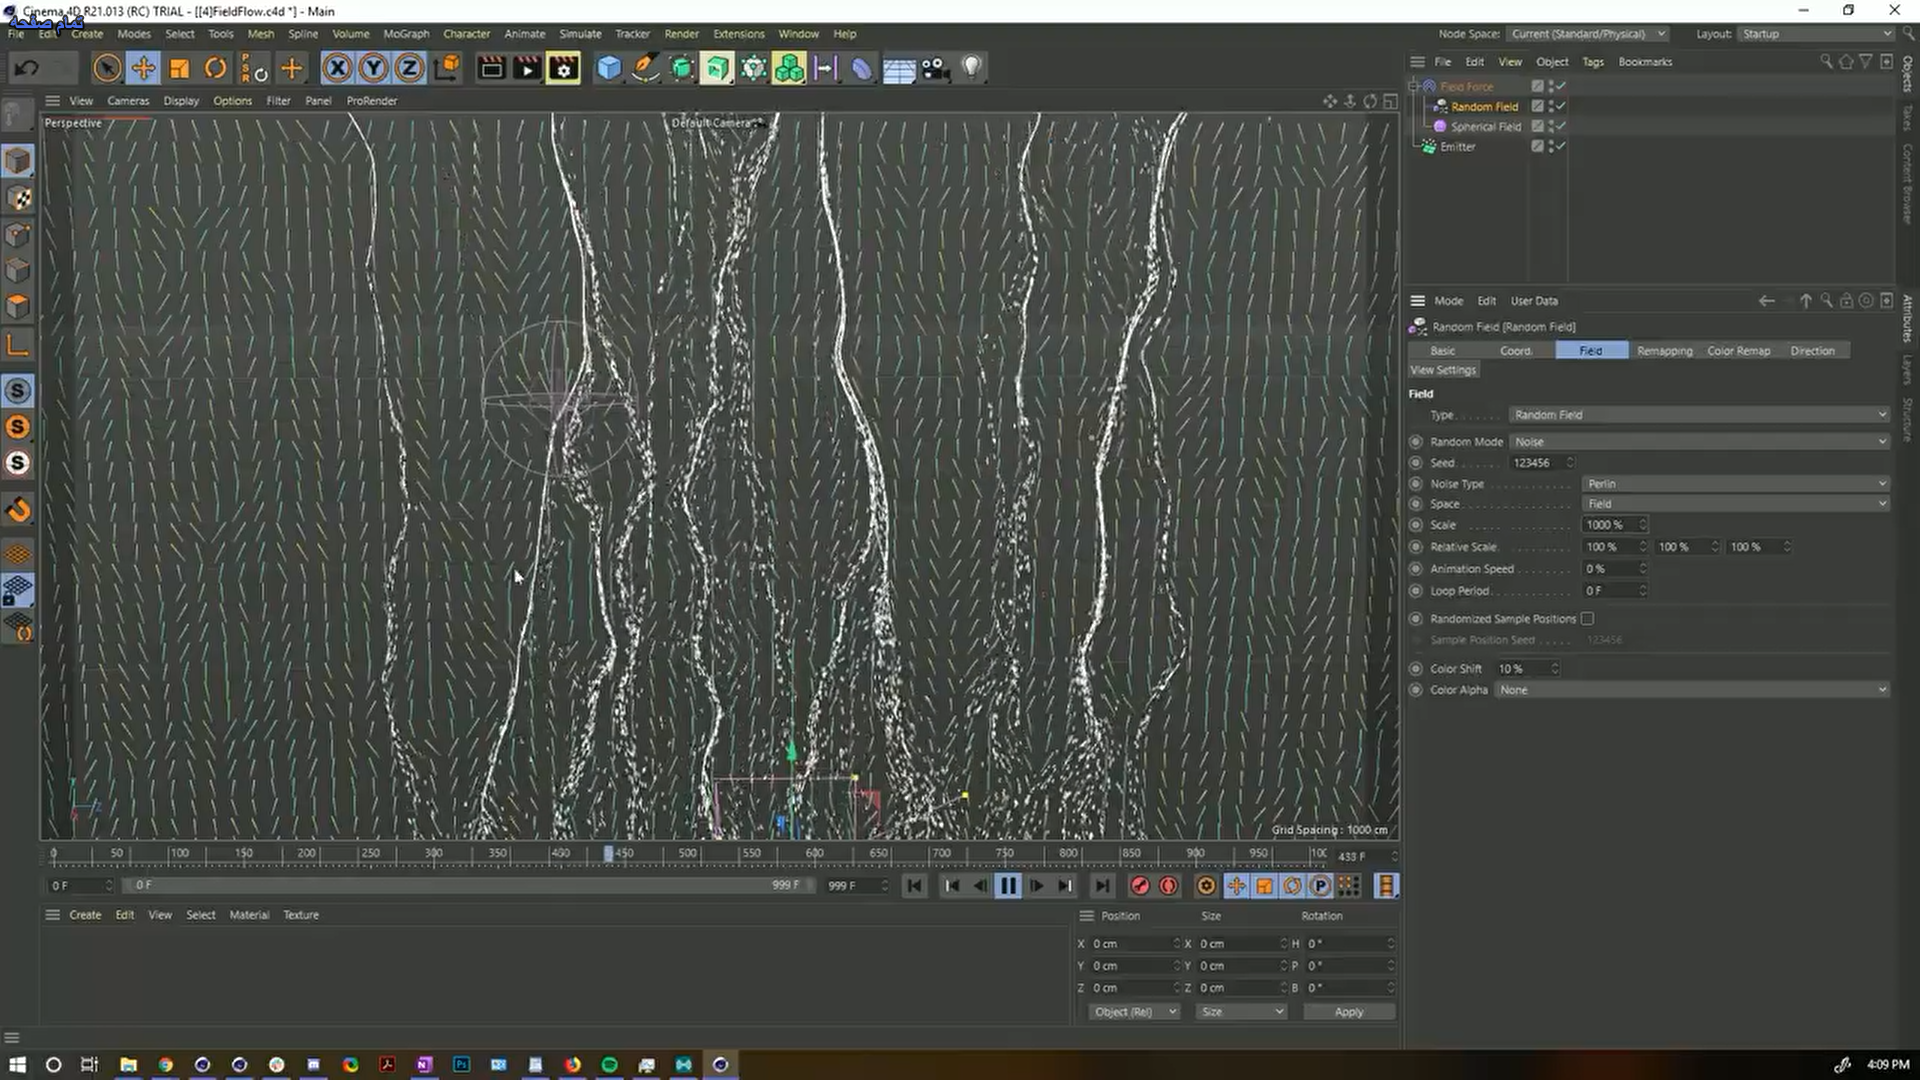This screenshot has height=1080, width=1920.
Task: Toggle Parameter keyframe recording P icon
Action: point(1320,886)
